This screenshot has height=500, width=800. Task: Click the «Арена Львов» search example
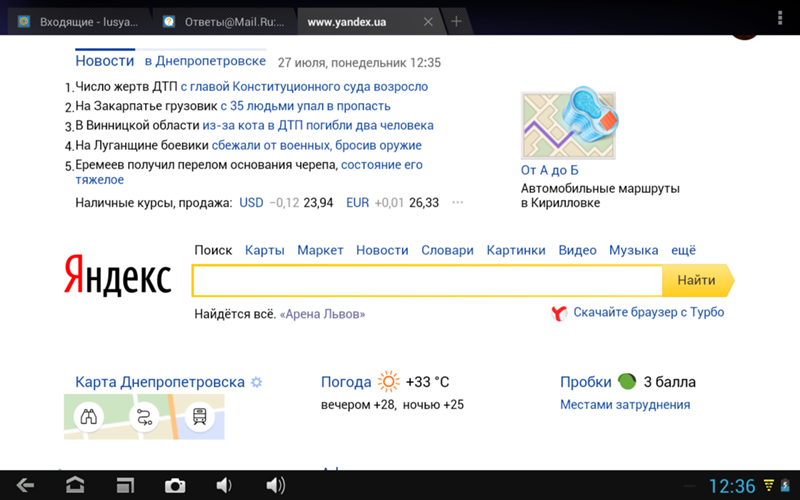coord(322,314)
